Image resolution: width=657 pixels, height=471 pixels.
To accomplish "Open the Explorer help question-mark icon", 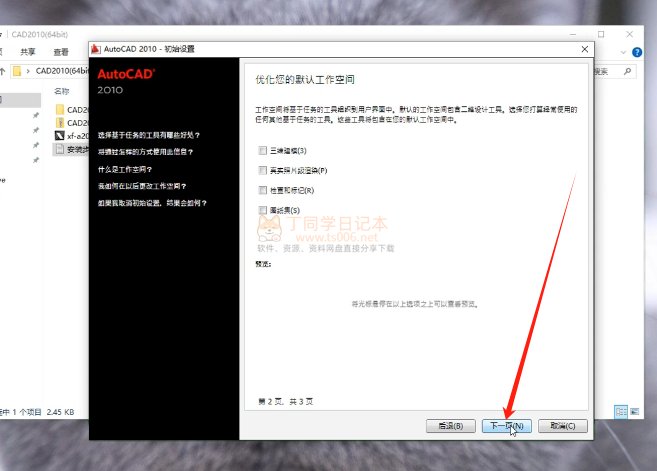I will (637, 52).
